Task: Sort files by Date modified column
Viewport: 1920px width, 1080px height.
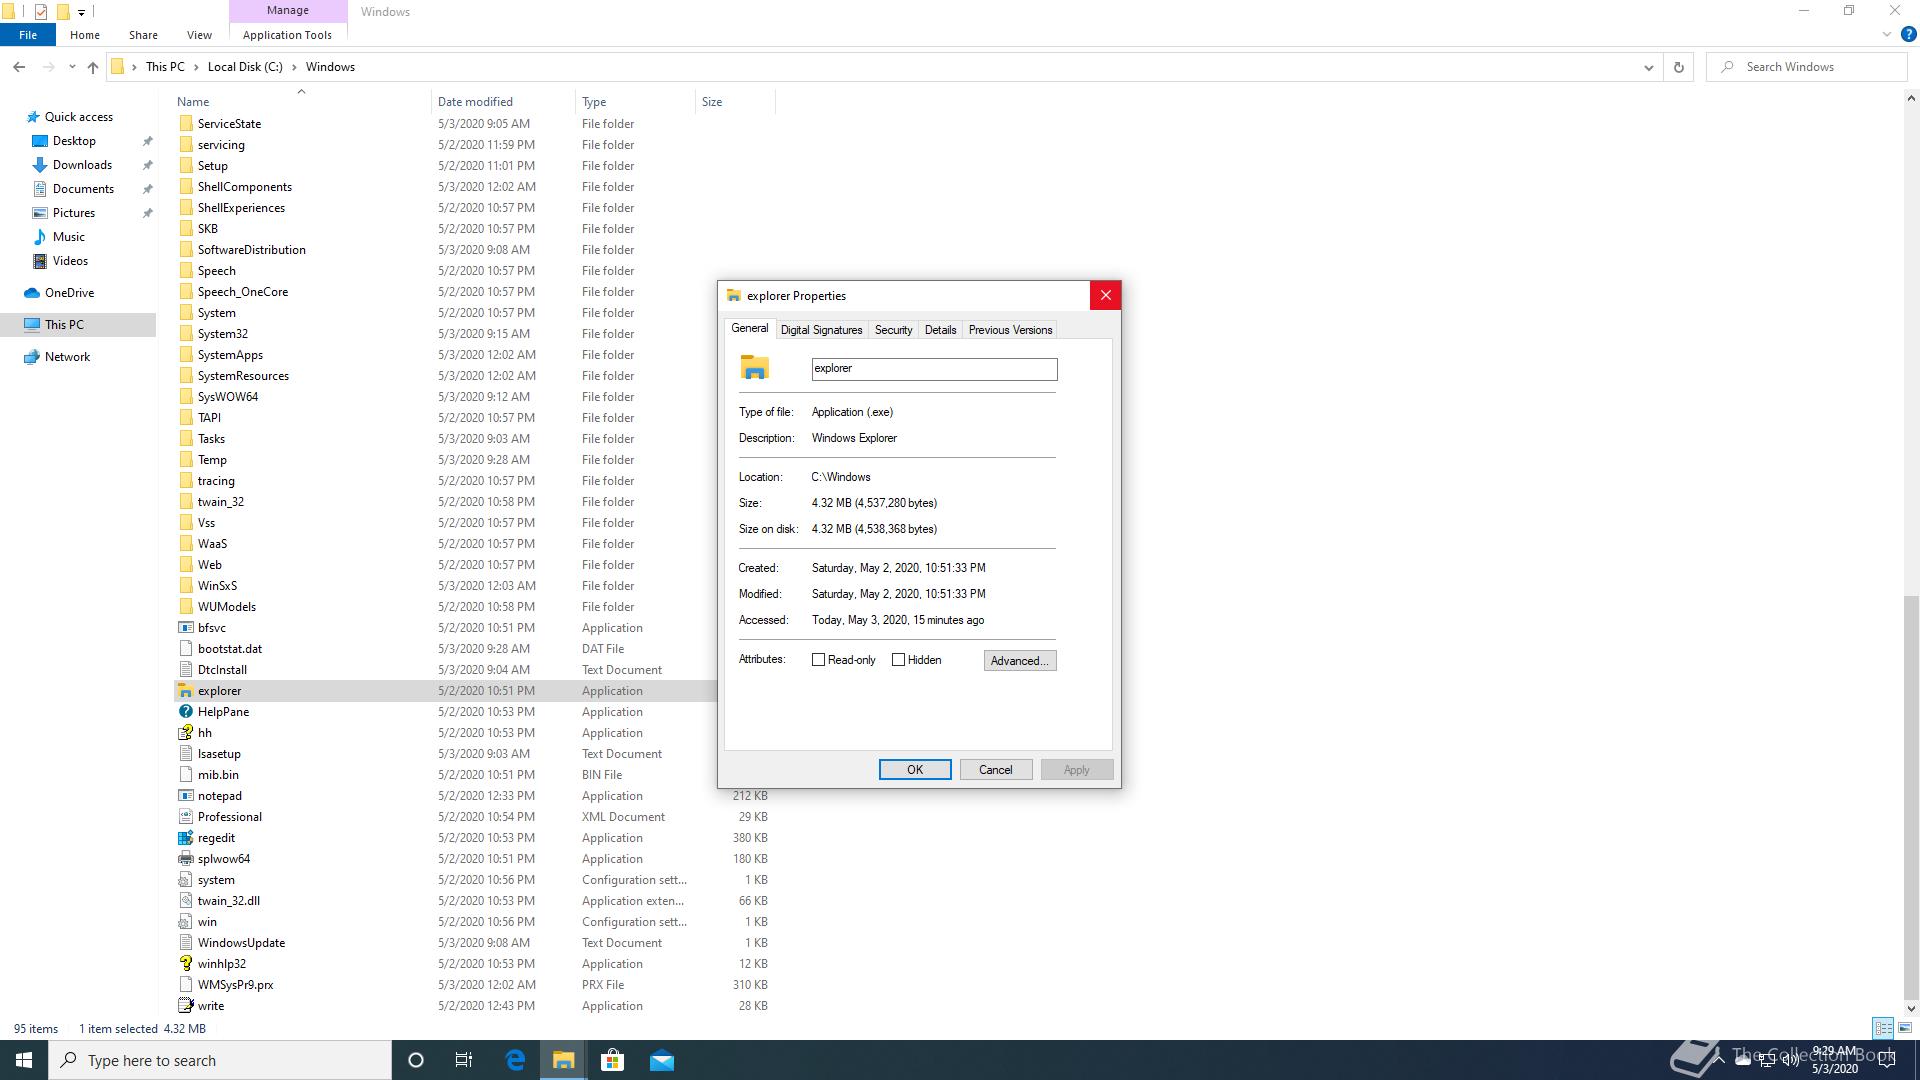Action: (x=503, y=101)
